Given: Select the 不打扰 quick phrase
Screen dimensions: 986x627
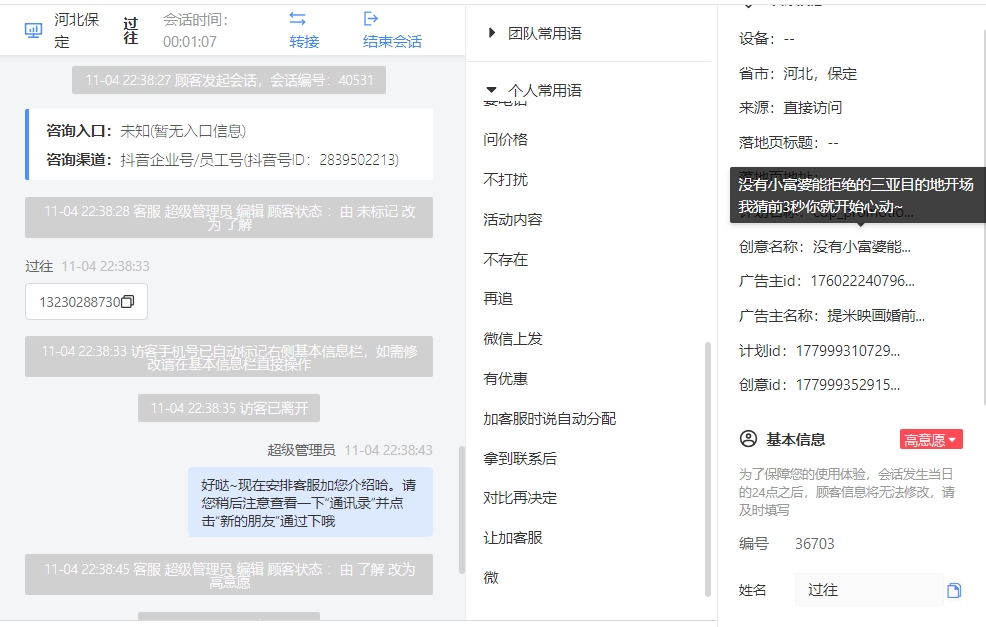Looking at the screenshot, I should pos(506,179).
